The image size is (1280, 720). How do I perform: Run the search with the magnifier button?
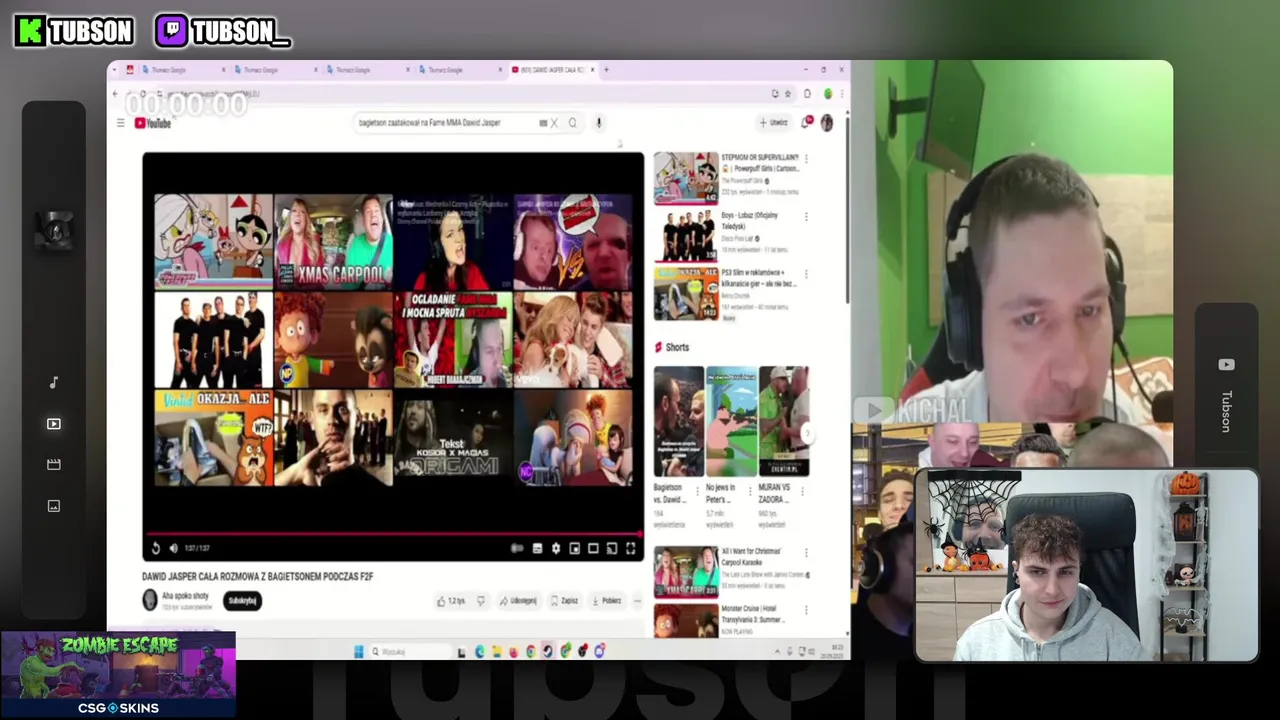[573, 123]
